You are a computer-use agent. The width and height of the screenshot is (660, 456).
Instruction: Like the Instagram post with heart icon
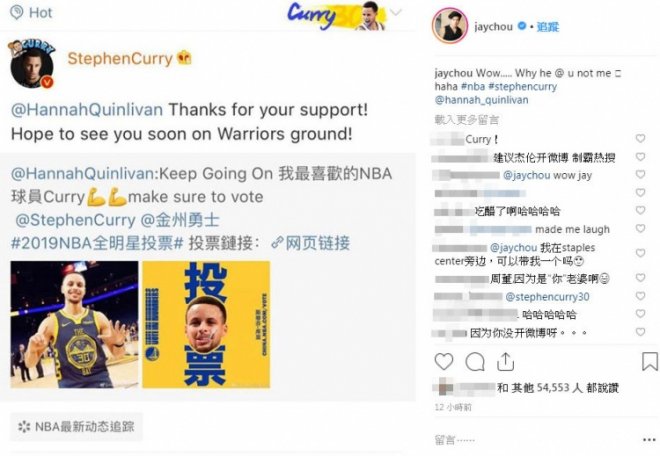(444, 362)
